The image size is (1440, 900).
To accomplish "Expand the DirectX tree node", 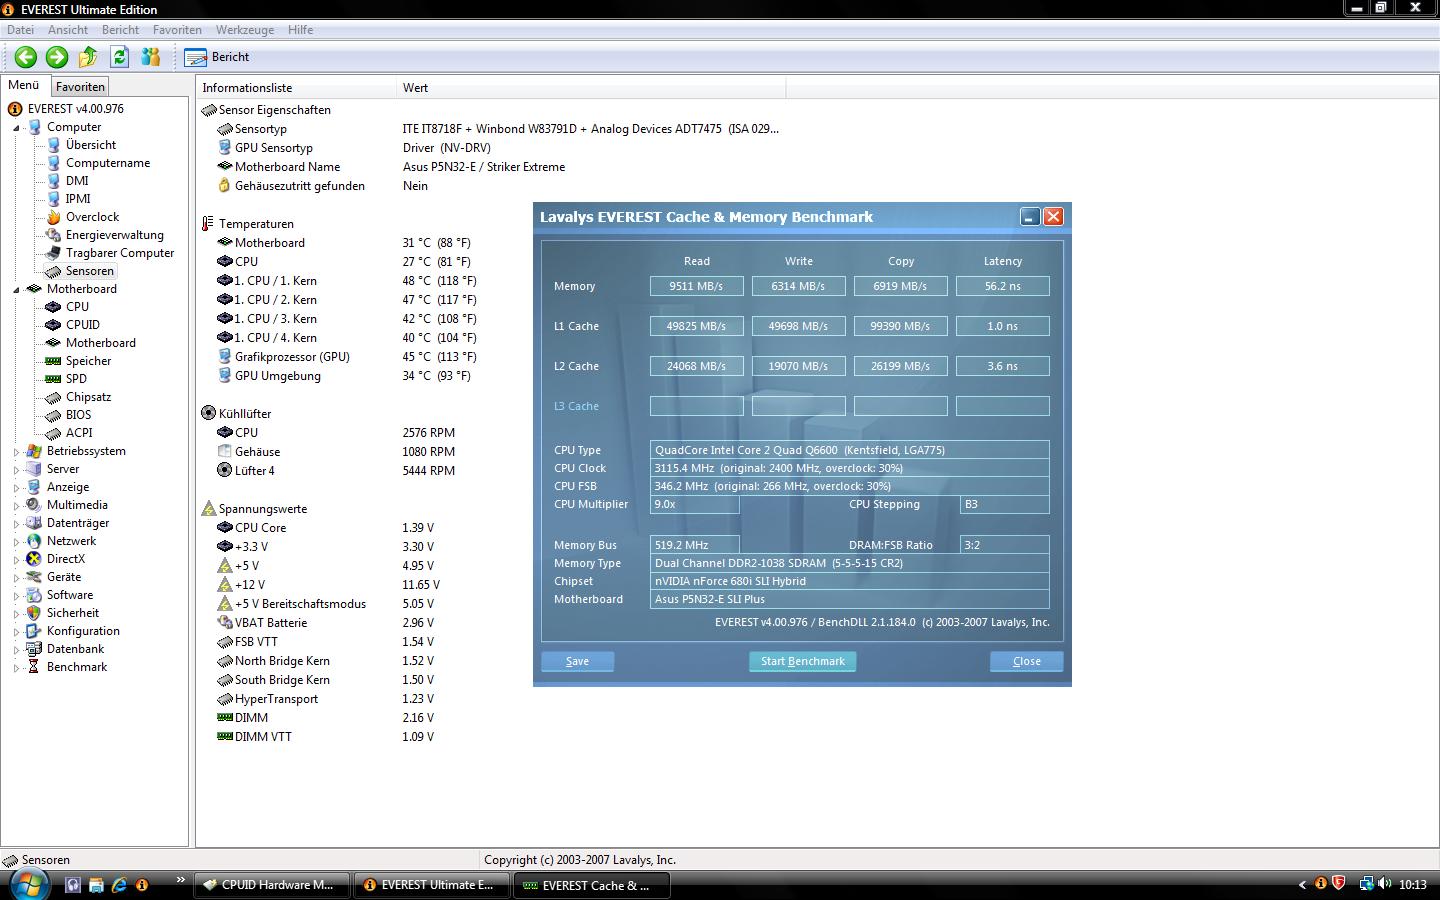I will (x=16, y=560).
